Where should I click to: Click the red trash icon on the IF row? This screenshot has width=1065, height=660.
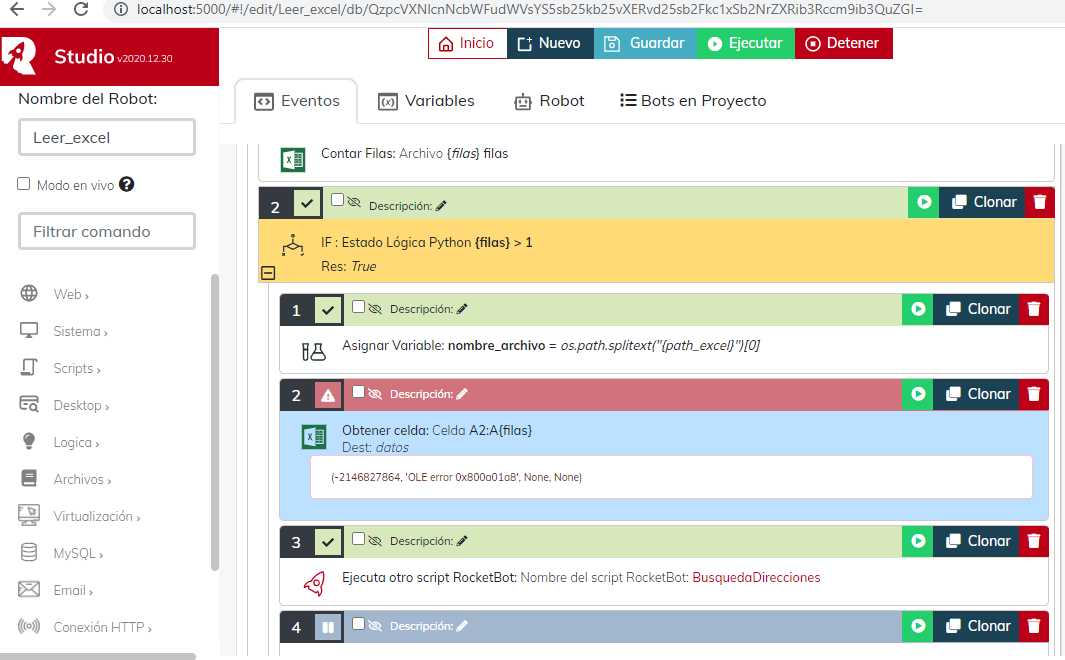1040,202
